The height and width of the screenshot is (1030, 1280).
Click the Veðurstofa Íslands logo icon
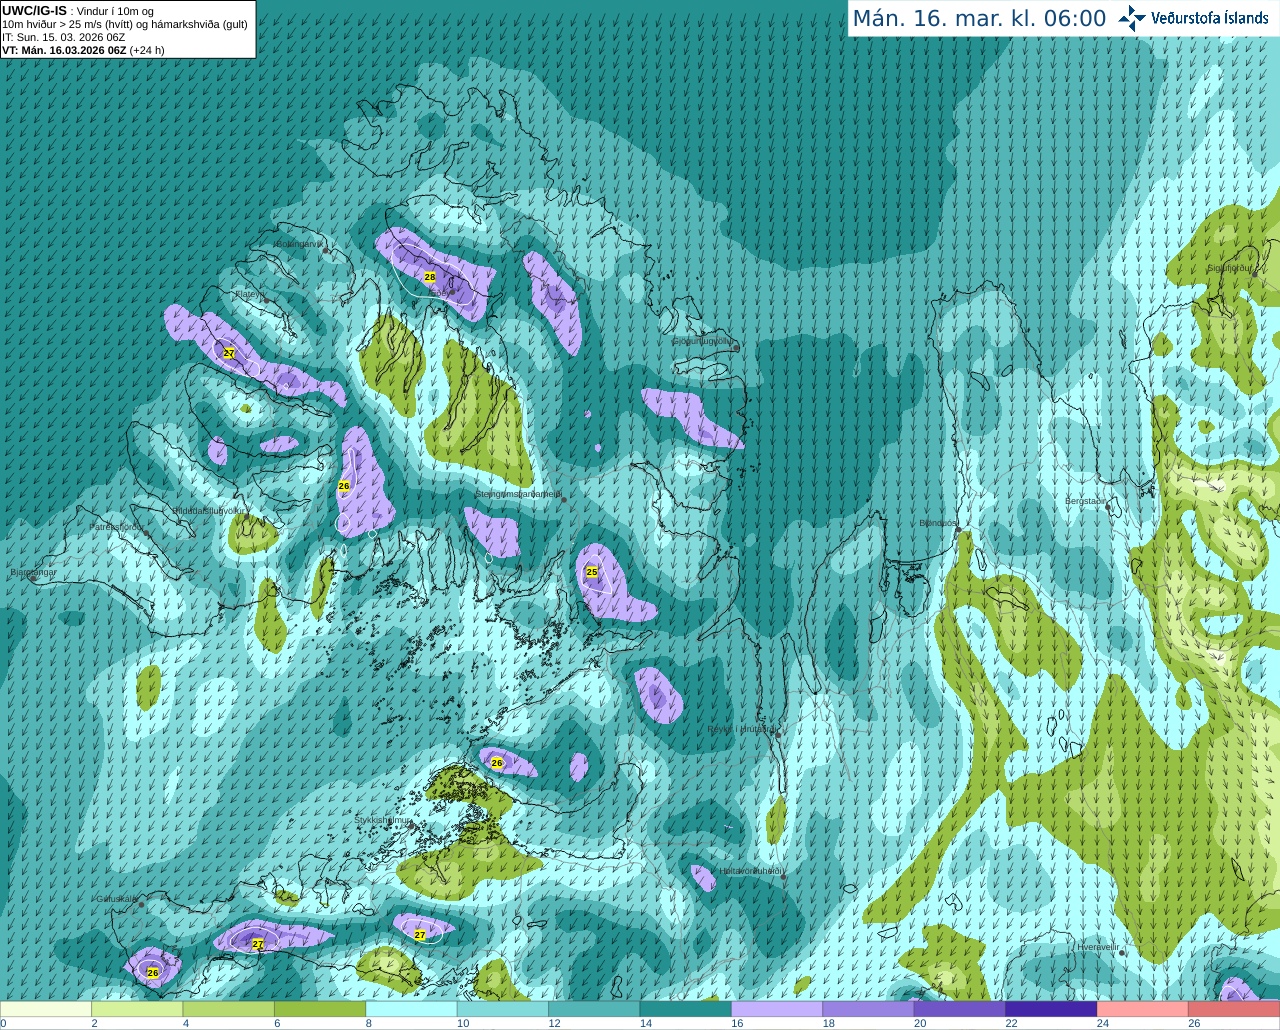pyautogui.click(x=1132, y=18)
